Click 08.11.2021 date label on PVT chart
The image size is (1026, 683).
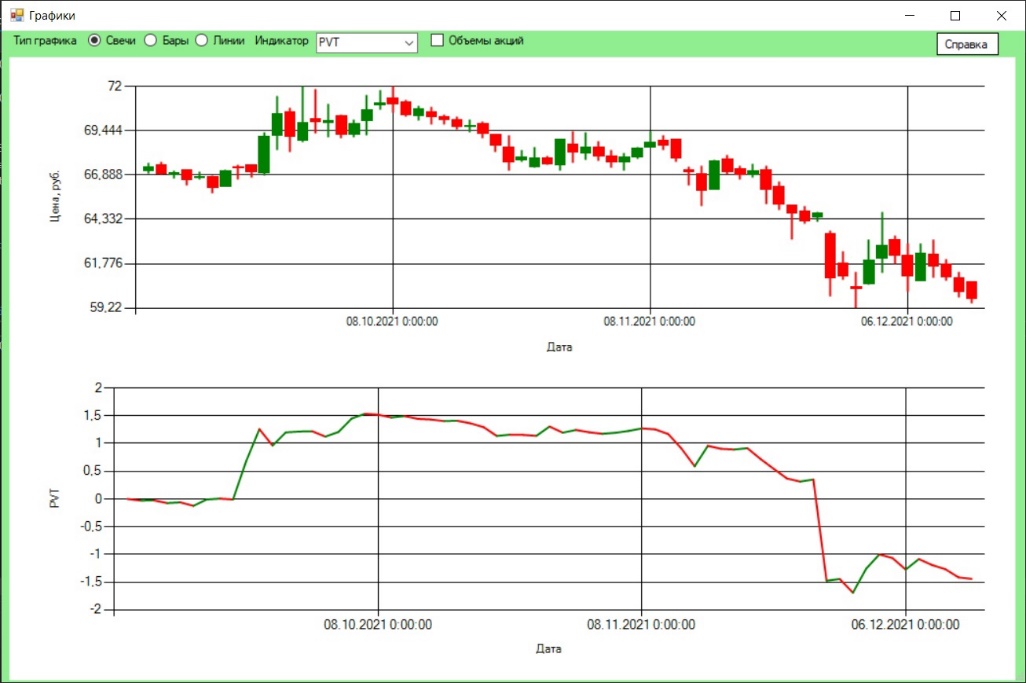tap(641, 625)
